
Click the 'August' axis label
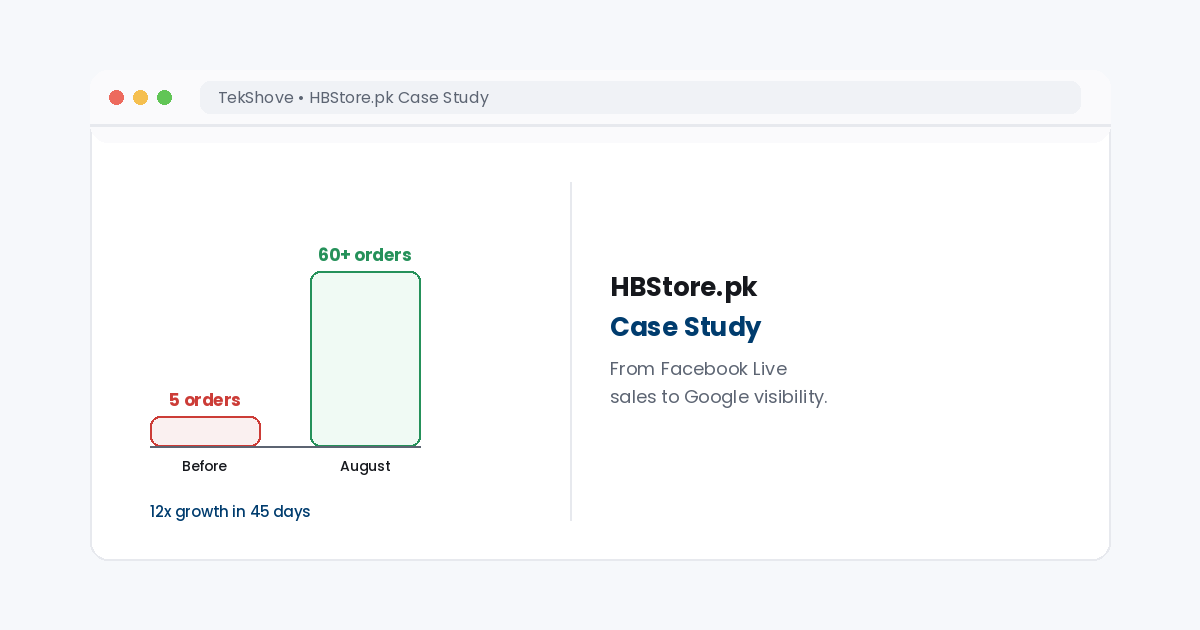pyautogui.click(x=365, y=466)
